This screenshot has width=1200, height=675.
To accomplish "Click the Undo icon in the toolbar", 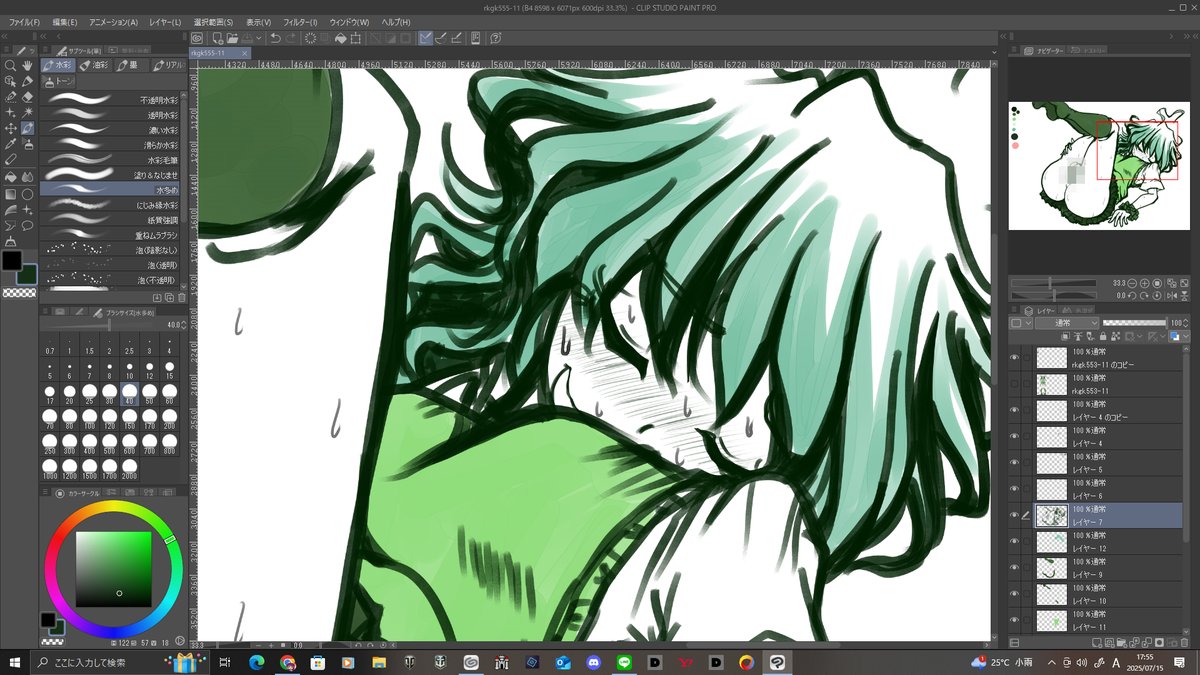I will pyautogui.click(x=275, y=37).
